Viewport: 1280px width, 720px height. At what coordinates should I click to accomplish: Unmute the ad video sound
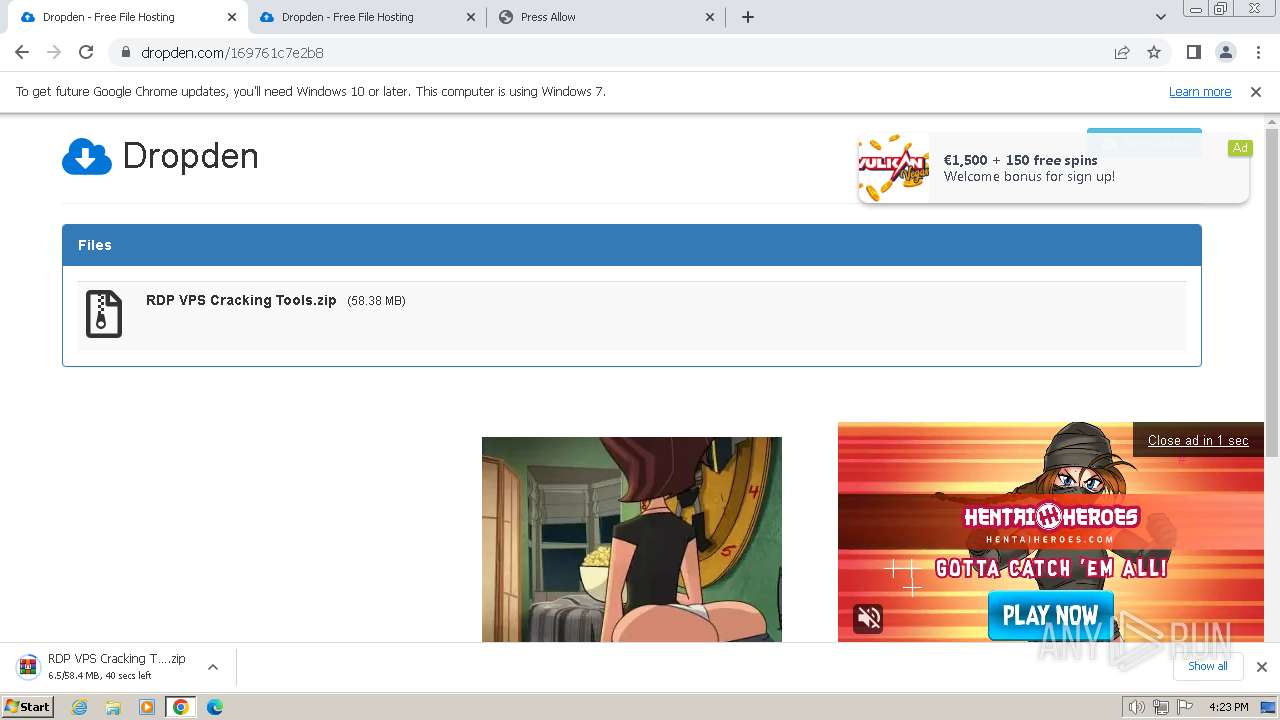pyautogui.click(x=868, y=618)
